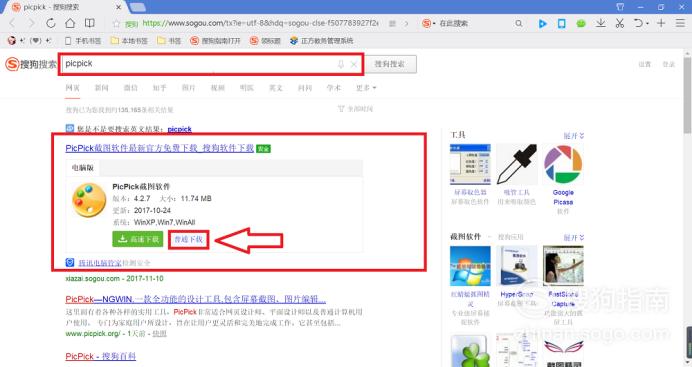Open the reading mode book icon
This screenshot has height=367, width=692.
coord(90,23)
